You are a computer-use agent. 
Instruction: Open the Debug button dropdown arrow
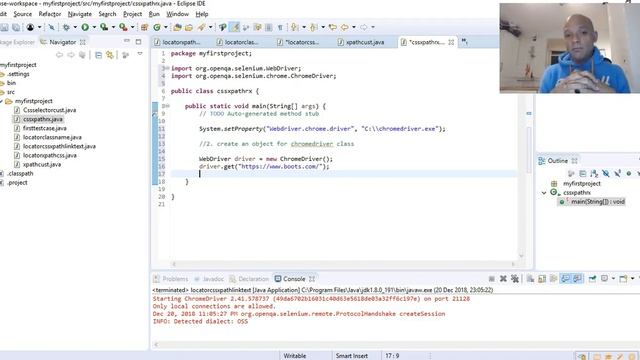(75, 27)
